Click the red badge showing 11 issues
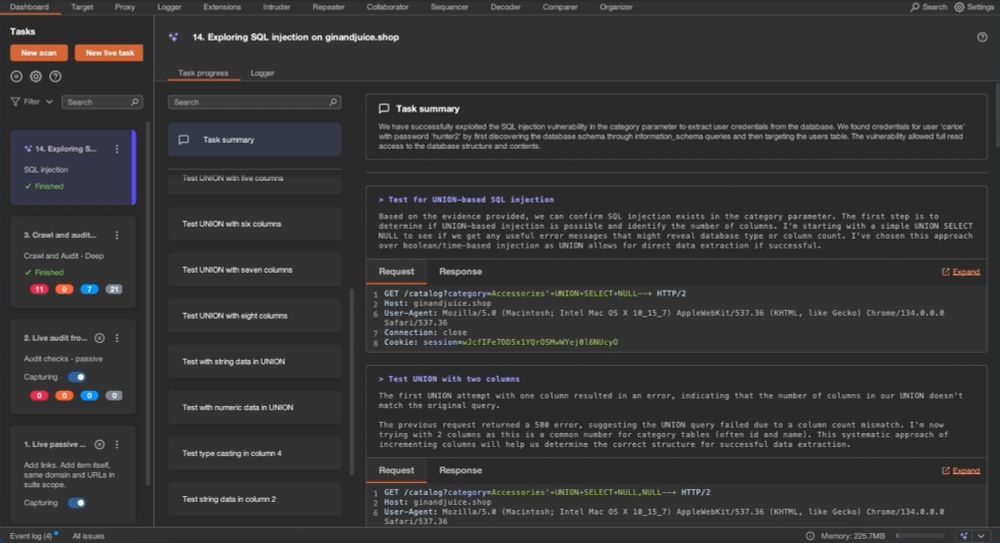 (39, 289)
